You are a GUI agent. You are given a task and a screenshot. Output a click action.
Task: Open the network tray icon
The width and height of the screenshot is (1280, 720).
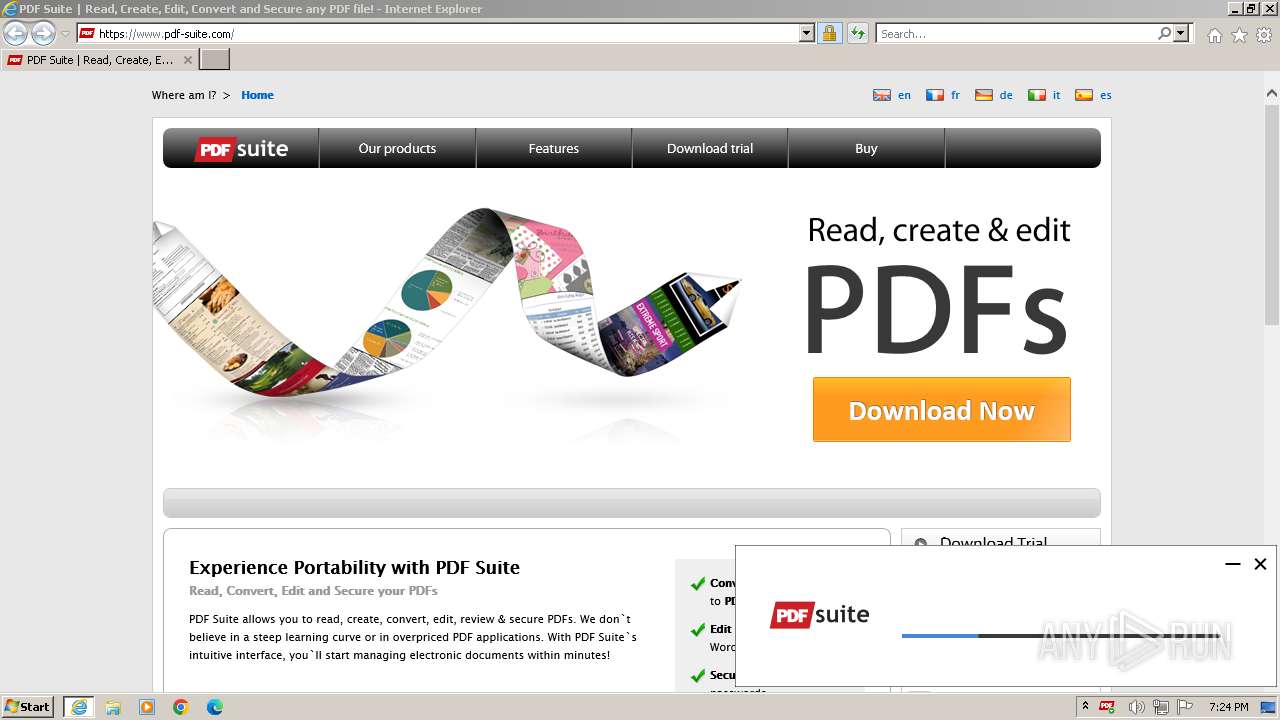[x=1160, y=707]
